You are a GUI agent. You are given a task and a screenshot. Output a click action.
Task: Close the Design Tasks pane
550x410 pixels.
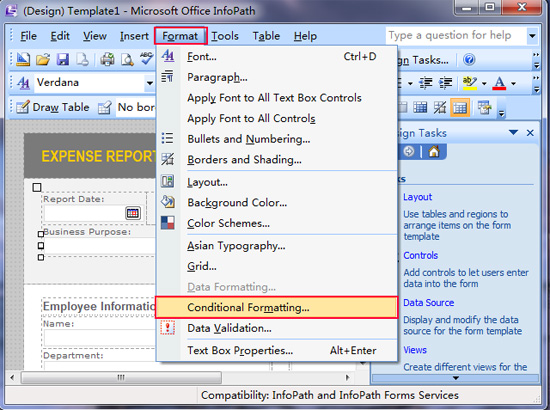tap(530, 133)
